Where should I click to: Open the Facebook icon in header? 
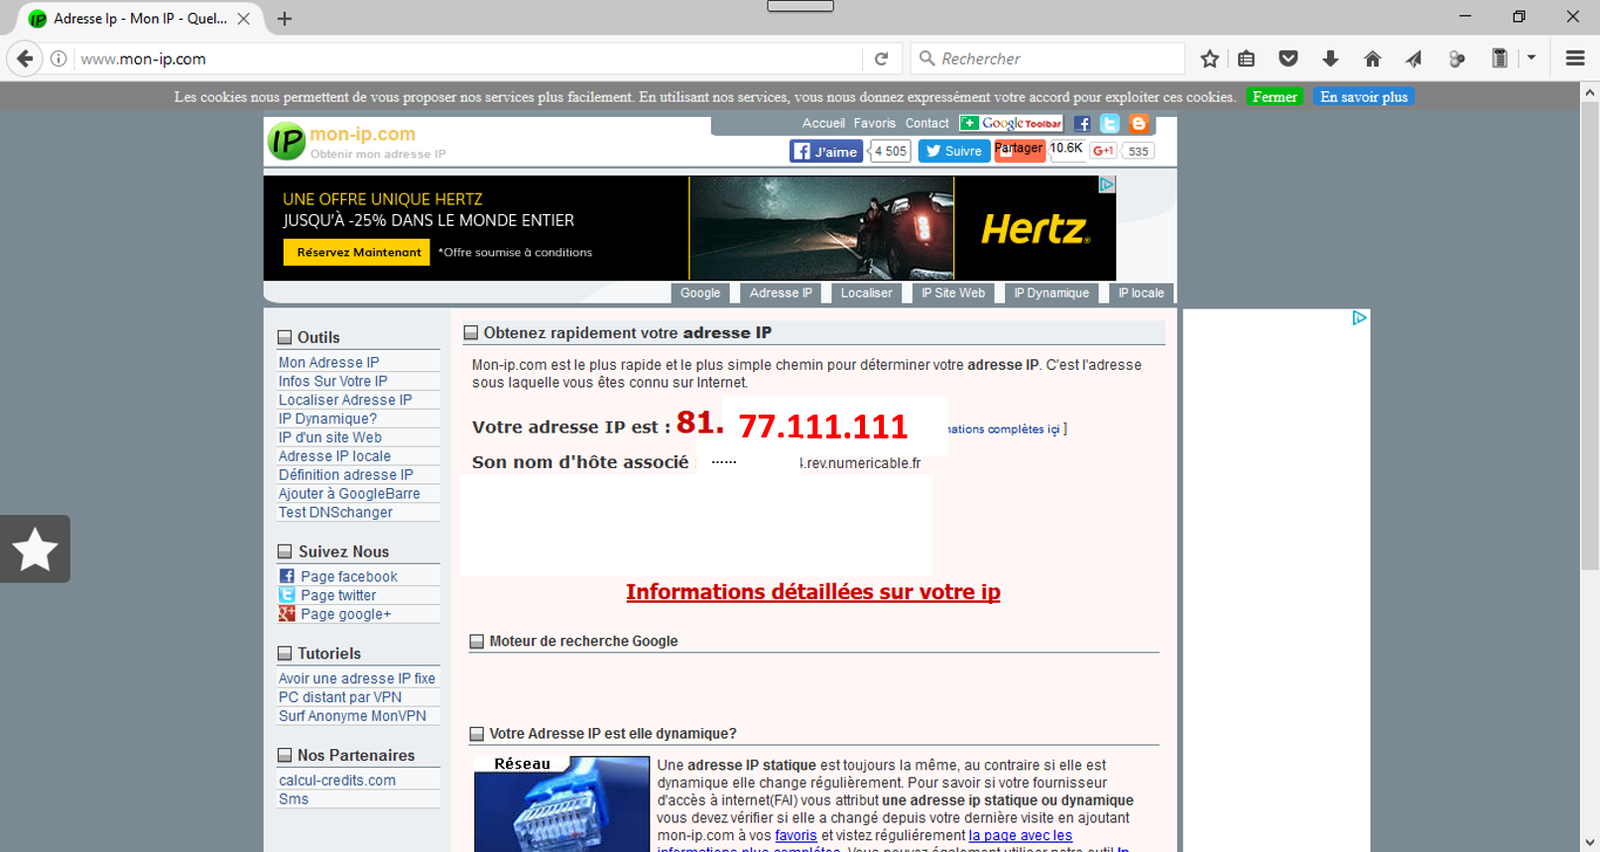(1082, 124)
